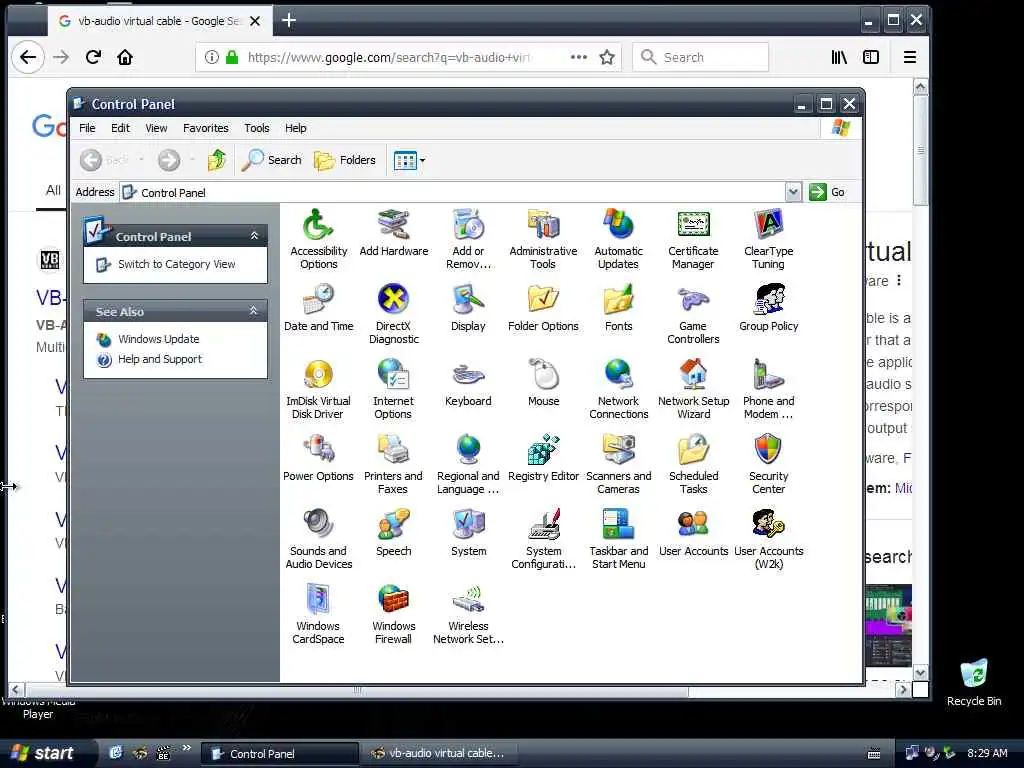Open System properties icon
Viewport: 1024px width, 768px height.
pyautogui.click(x=468, y=532)
